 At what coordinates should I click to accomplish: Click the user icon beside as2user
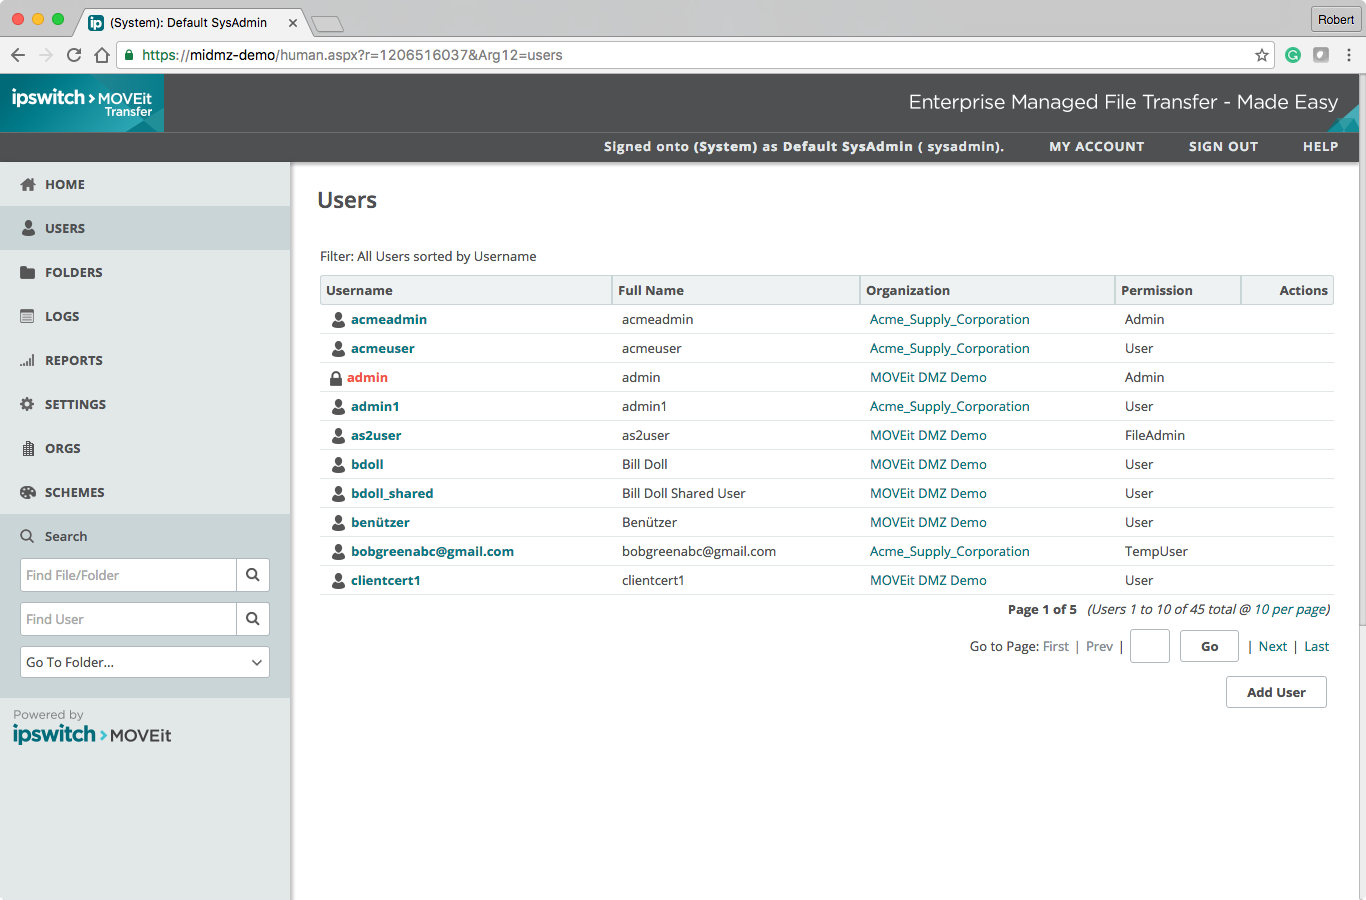click(x=339, y=436)
